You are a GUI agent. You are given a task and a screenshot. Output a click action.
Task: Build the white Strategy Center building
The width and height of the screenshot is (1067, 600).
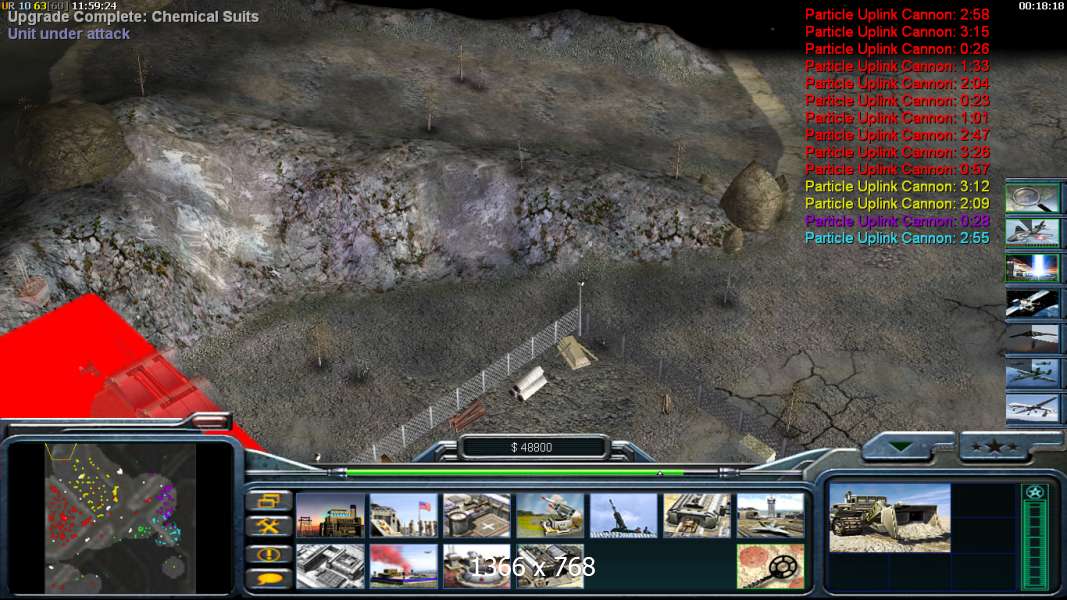click(330, 566)
